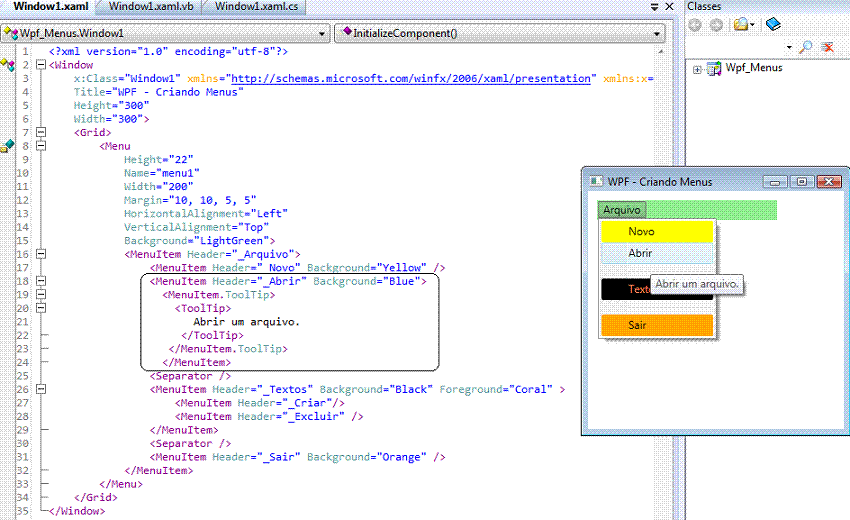This screenshot has width=850, height=520.
Task: Close the active document with the X button
Action: coord(670,8)
